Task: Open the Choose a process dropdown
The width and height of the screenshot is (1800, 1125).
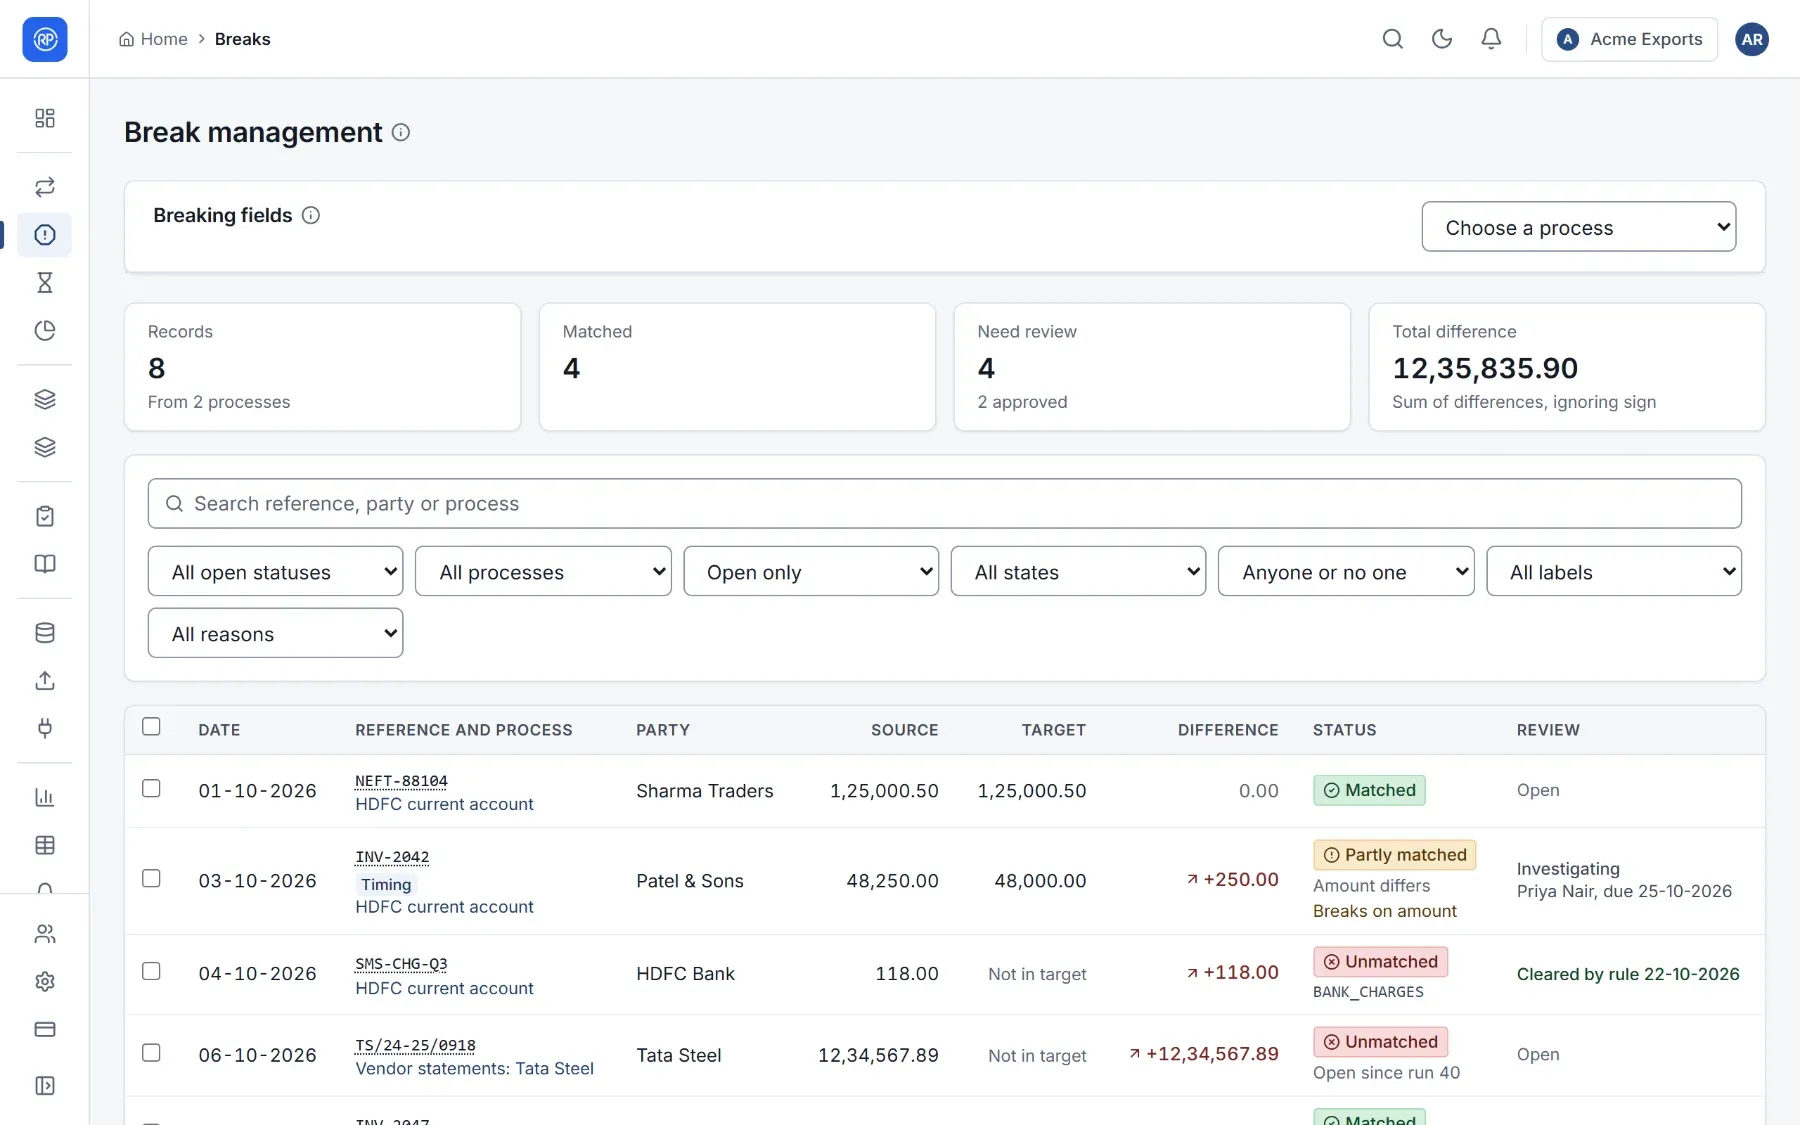Action: click(1579, 227)
